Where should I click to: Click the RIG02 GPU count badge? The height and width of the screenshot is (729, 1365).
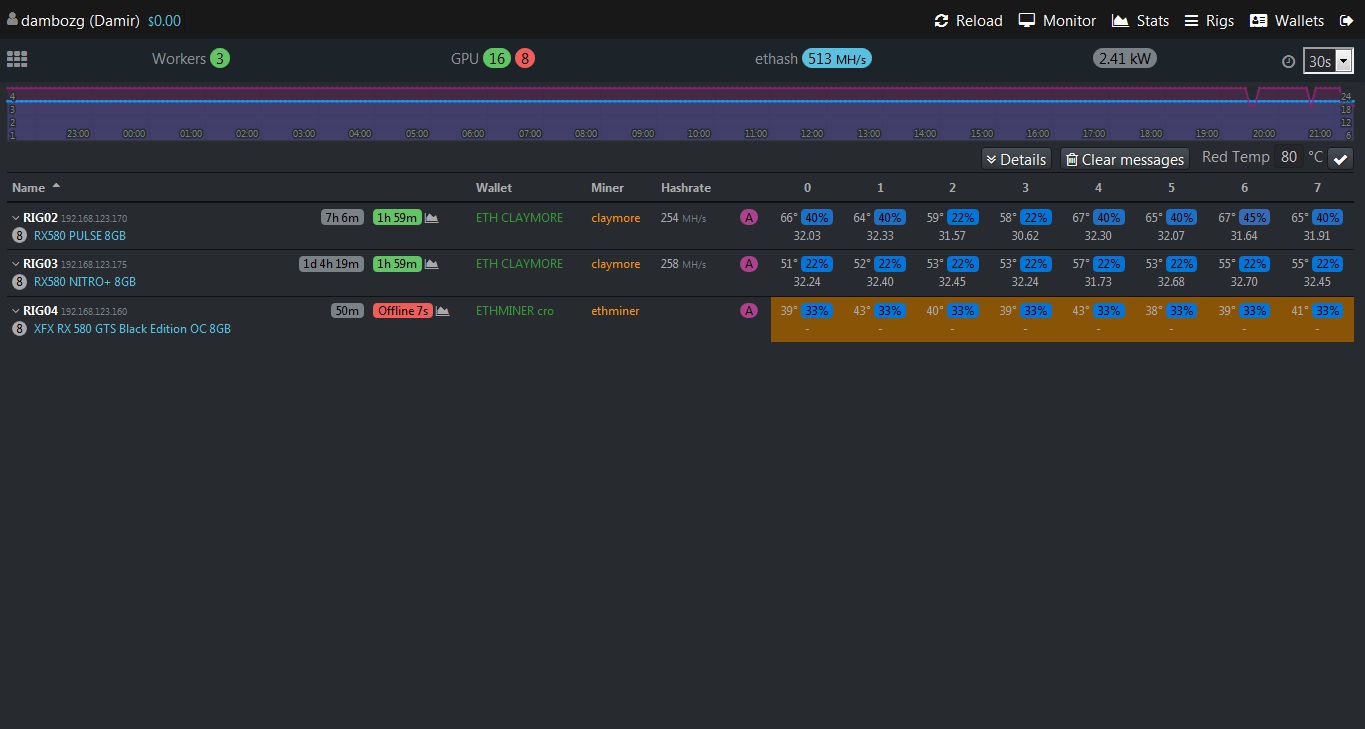pyautogui.click(x=19, y=236)
